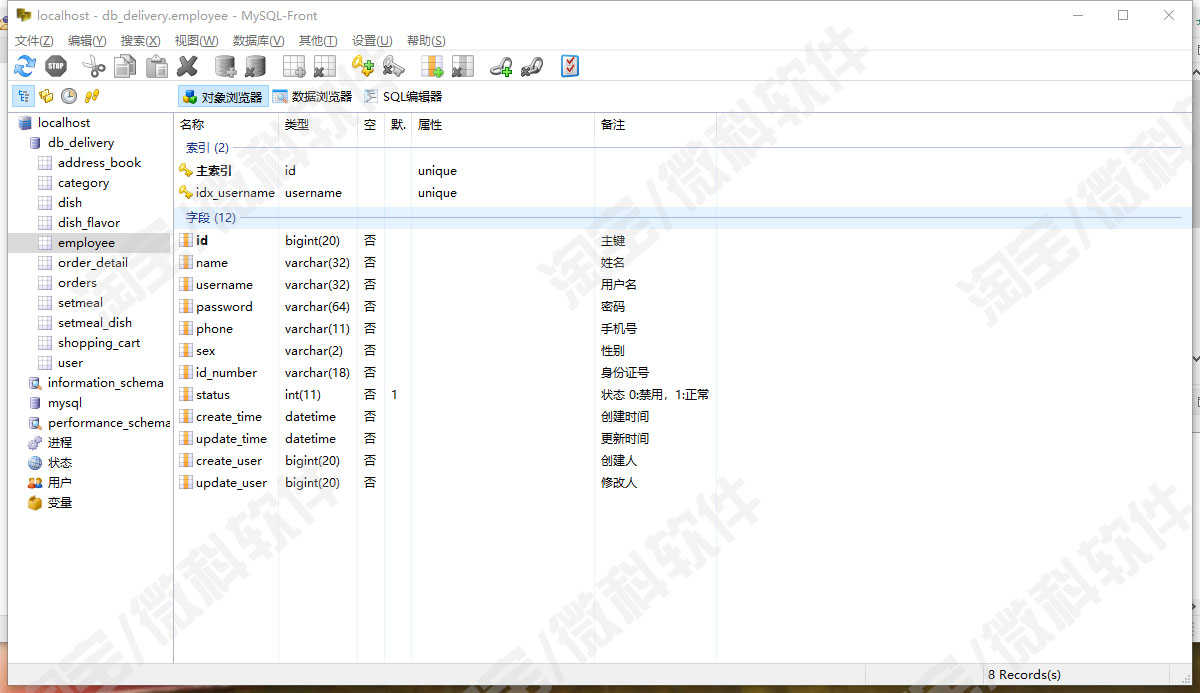This screenshot has height=693, width=1200.
Task: Click the New database icon
Action: [x=226, y=67]
